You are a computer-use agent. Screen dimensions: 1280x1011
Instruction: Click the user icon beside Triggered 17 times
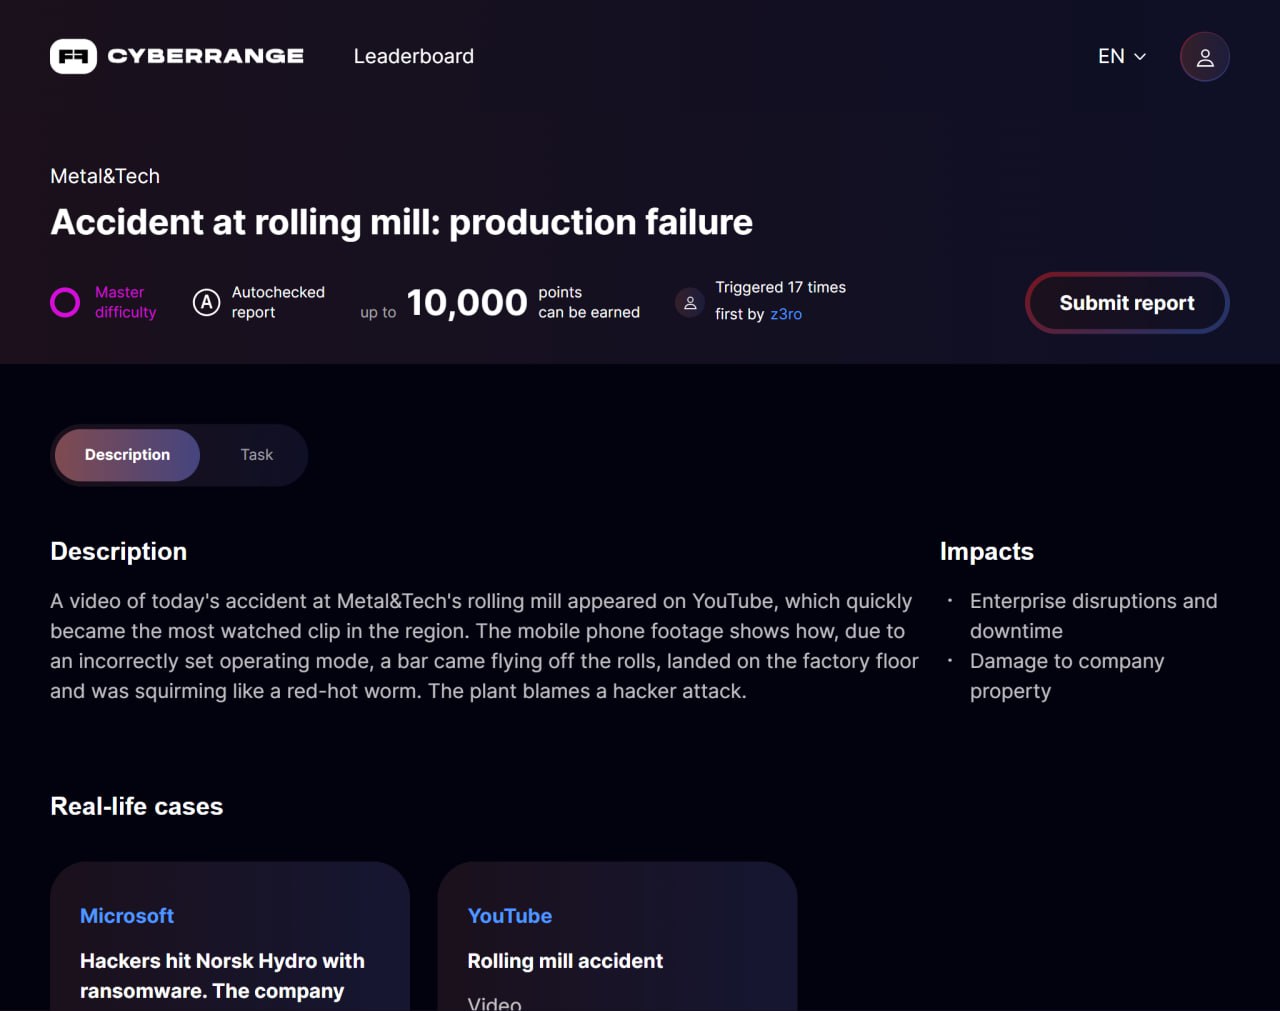pyautogui.click(x=690, y=302)
